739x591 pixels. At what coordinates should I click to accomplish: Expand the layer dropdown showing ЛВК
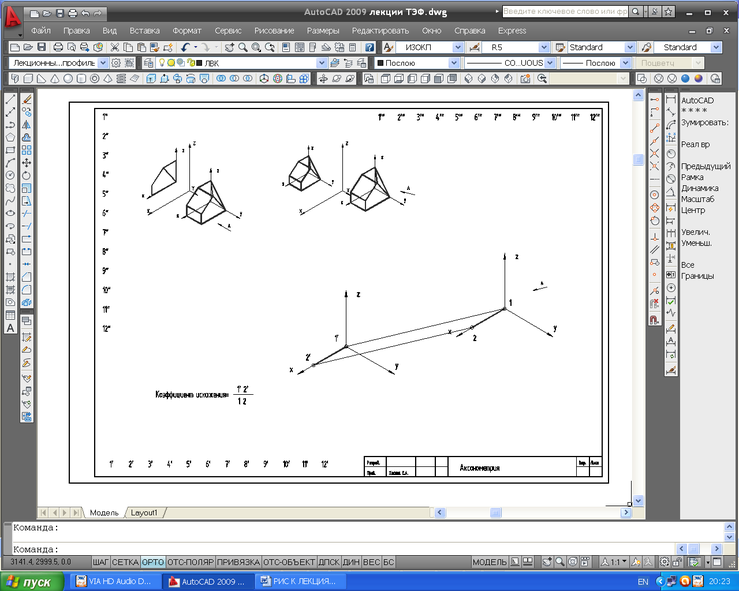[321, 63]
